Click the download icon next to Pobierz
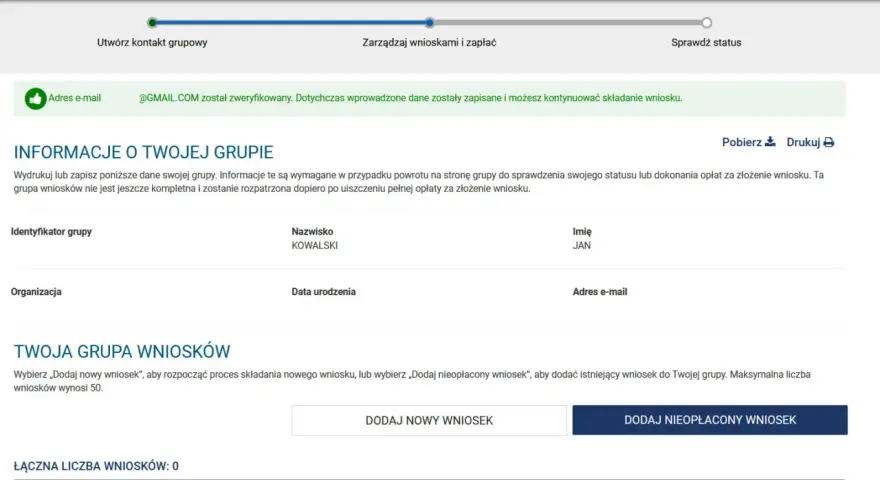Image resolution: width=880 pixels, height=480 pixels. coord(770,141)
